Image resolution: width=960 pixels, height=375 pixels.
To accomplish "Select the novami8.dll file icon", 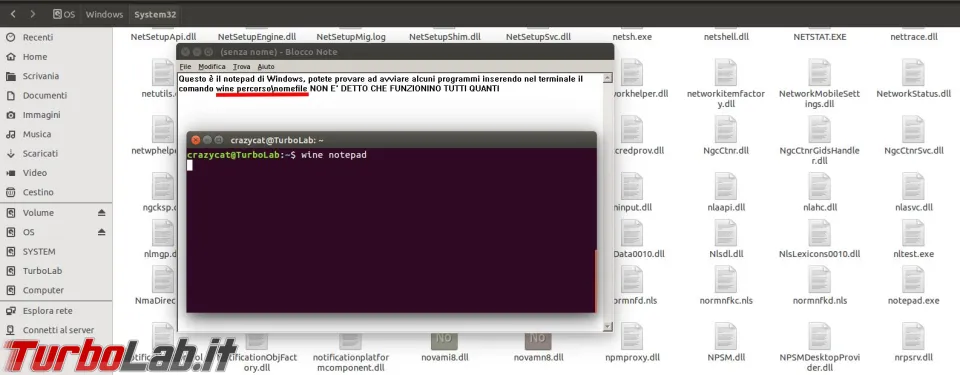I will (x=444, y=341).
